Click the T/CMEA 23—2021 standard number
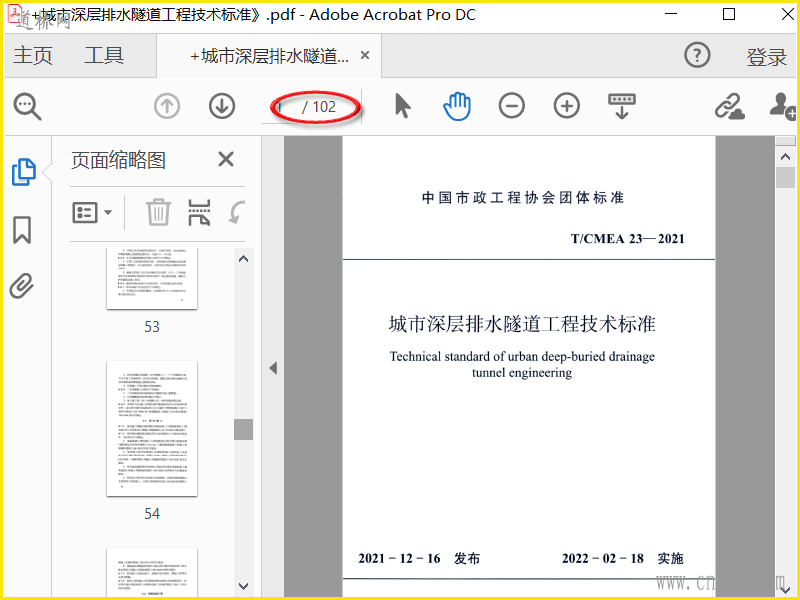Screen dimensions: 800x600 (628, 239)
